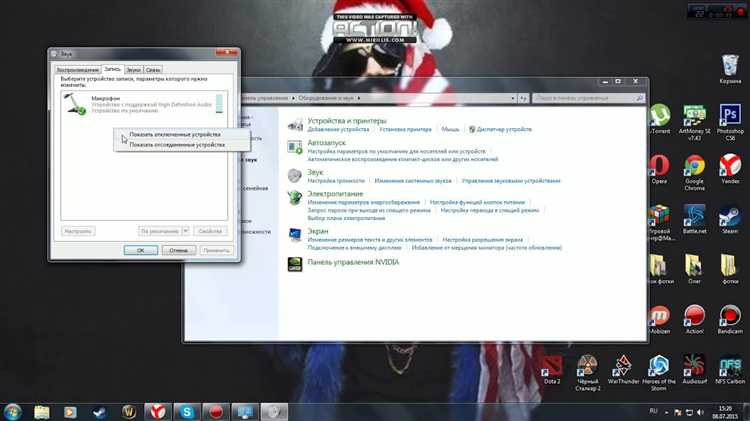750x421 pixels.
Task: Select 'Показать отсоединенные устройства' menu item
Action: [176, 144]
